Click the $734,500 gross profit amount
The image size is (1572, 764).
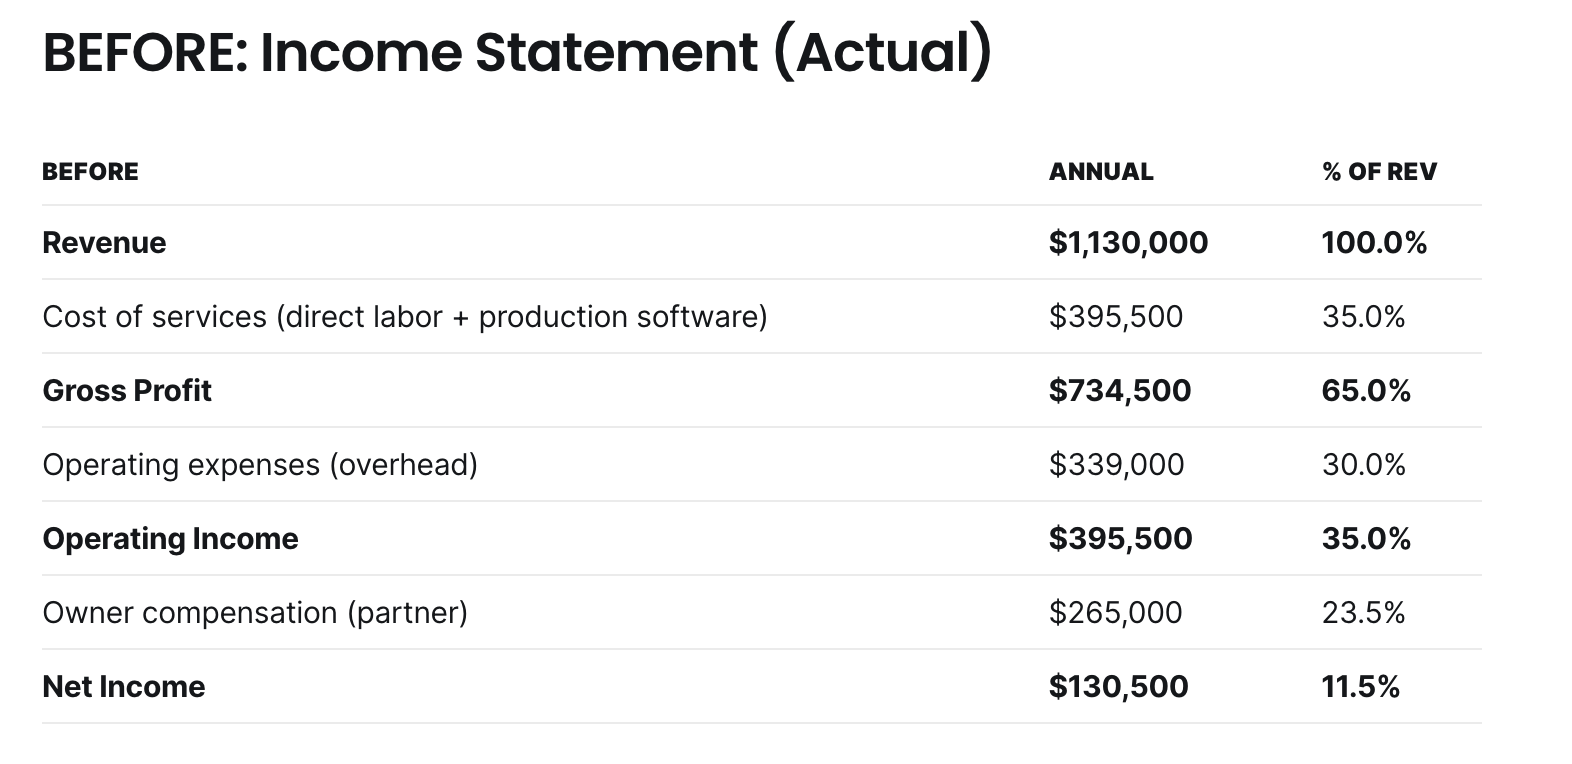[x=1120, y=391]
